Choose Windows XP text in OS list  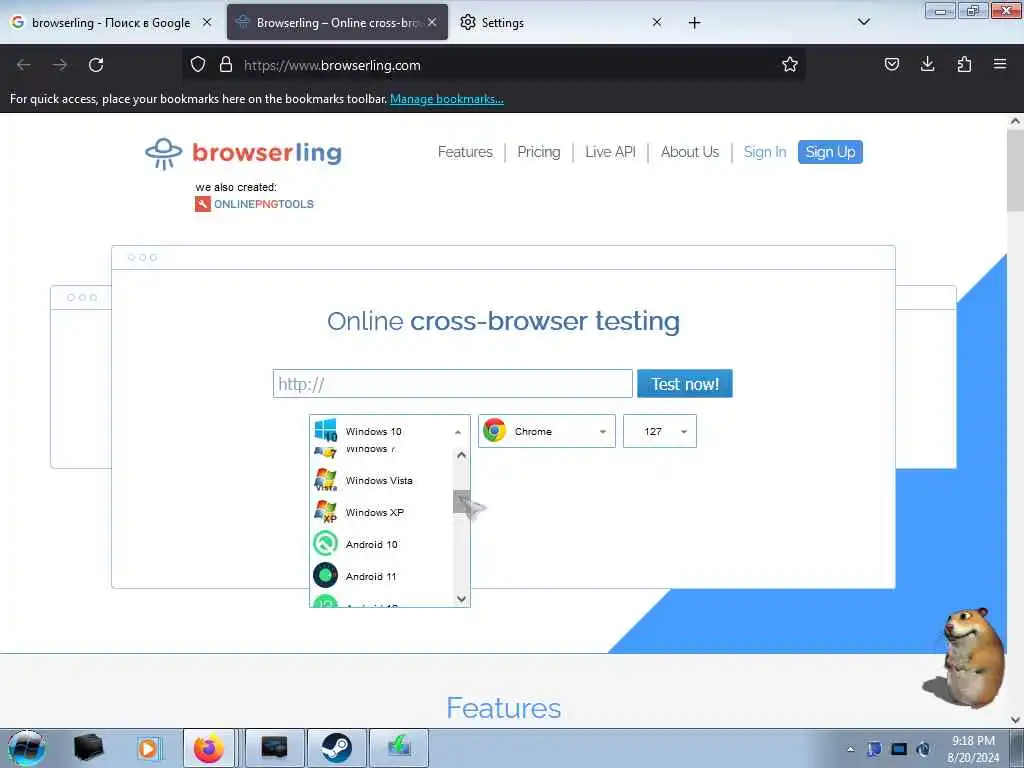tap(375, 512)
